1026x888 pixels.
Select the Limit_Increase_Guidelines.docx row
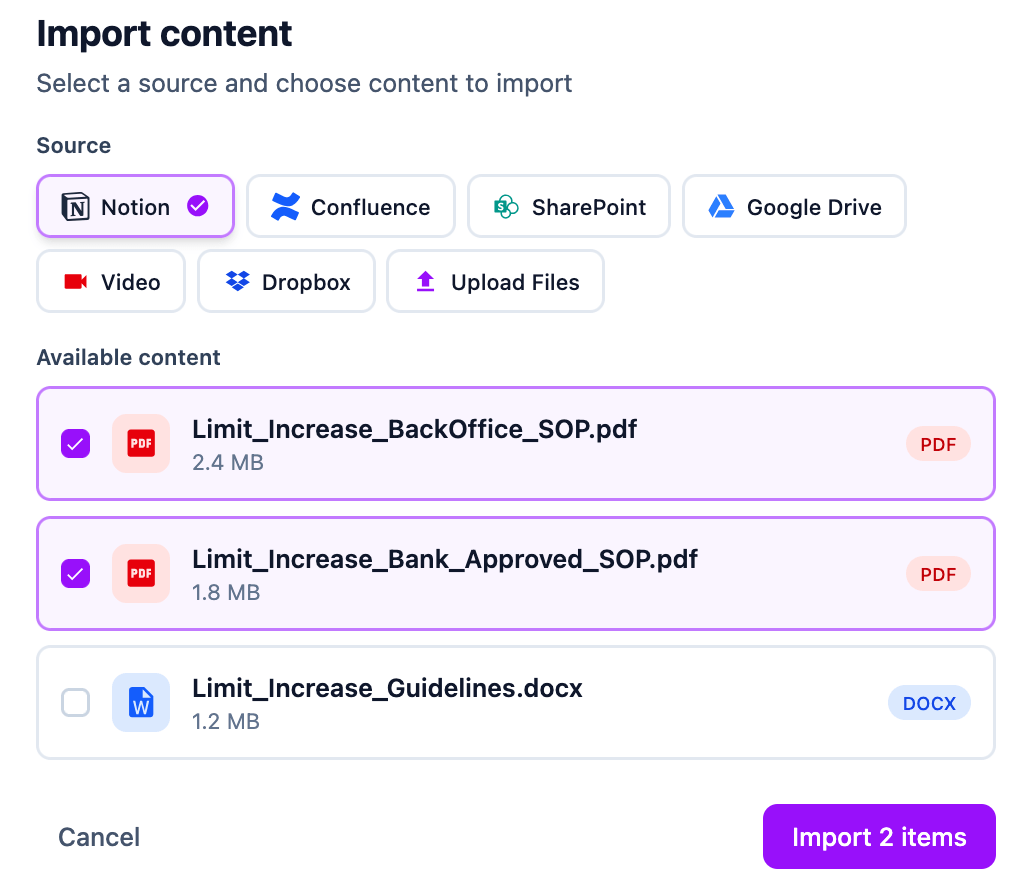(x=516, y=702)
